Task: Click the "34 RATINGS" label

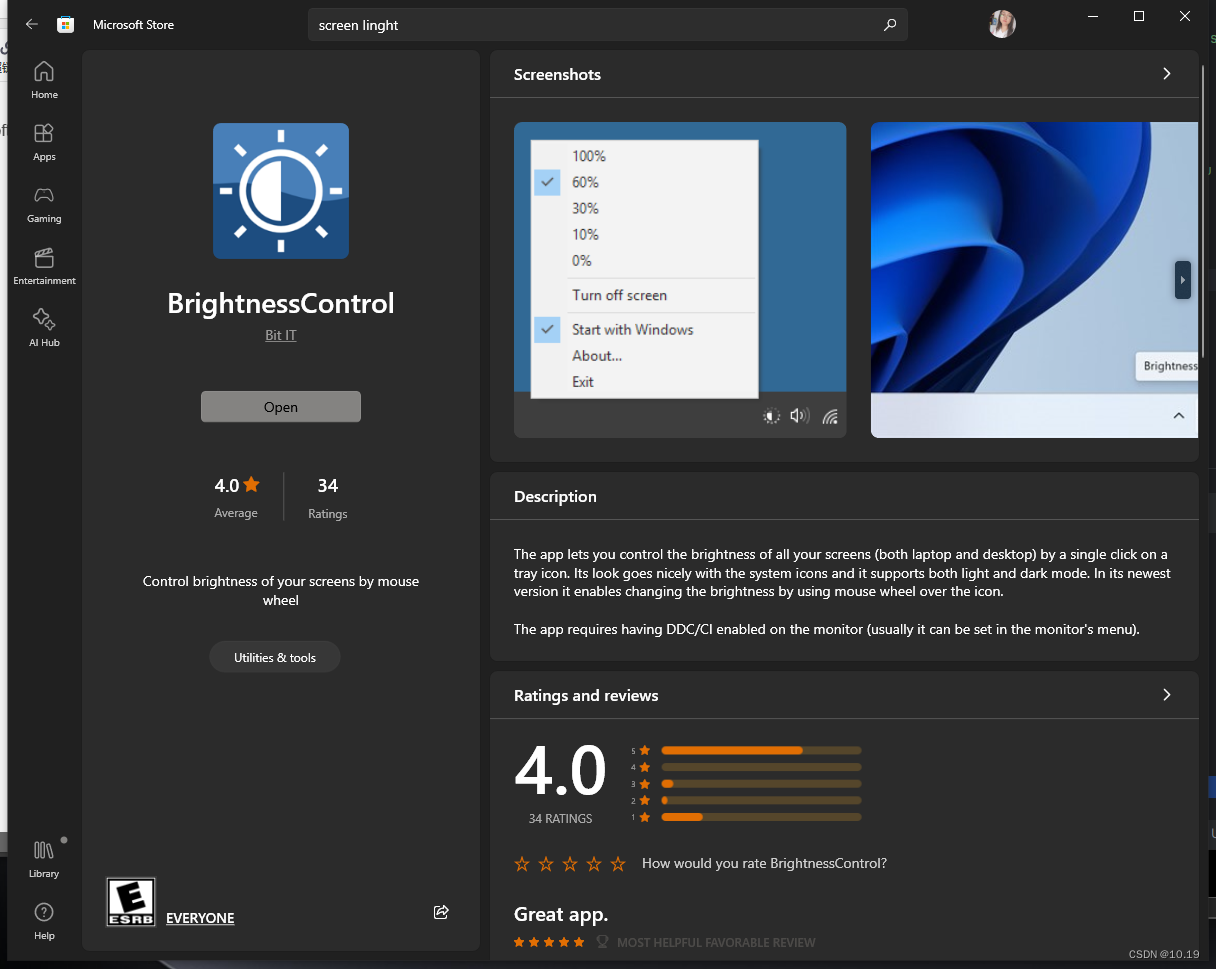Action: [x=560, y=819]
